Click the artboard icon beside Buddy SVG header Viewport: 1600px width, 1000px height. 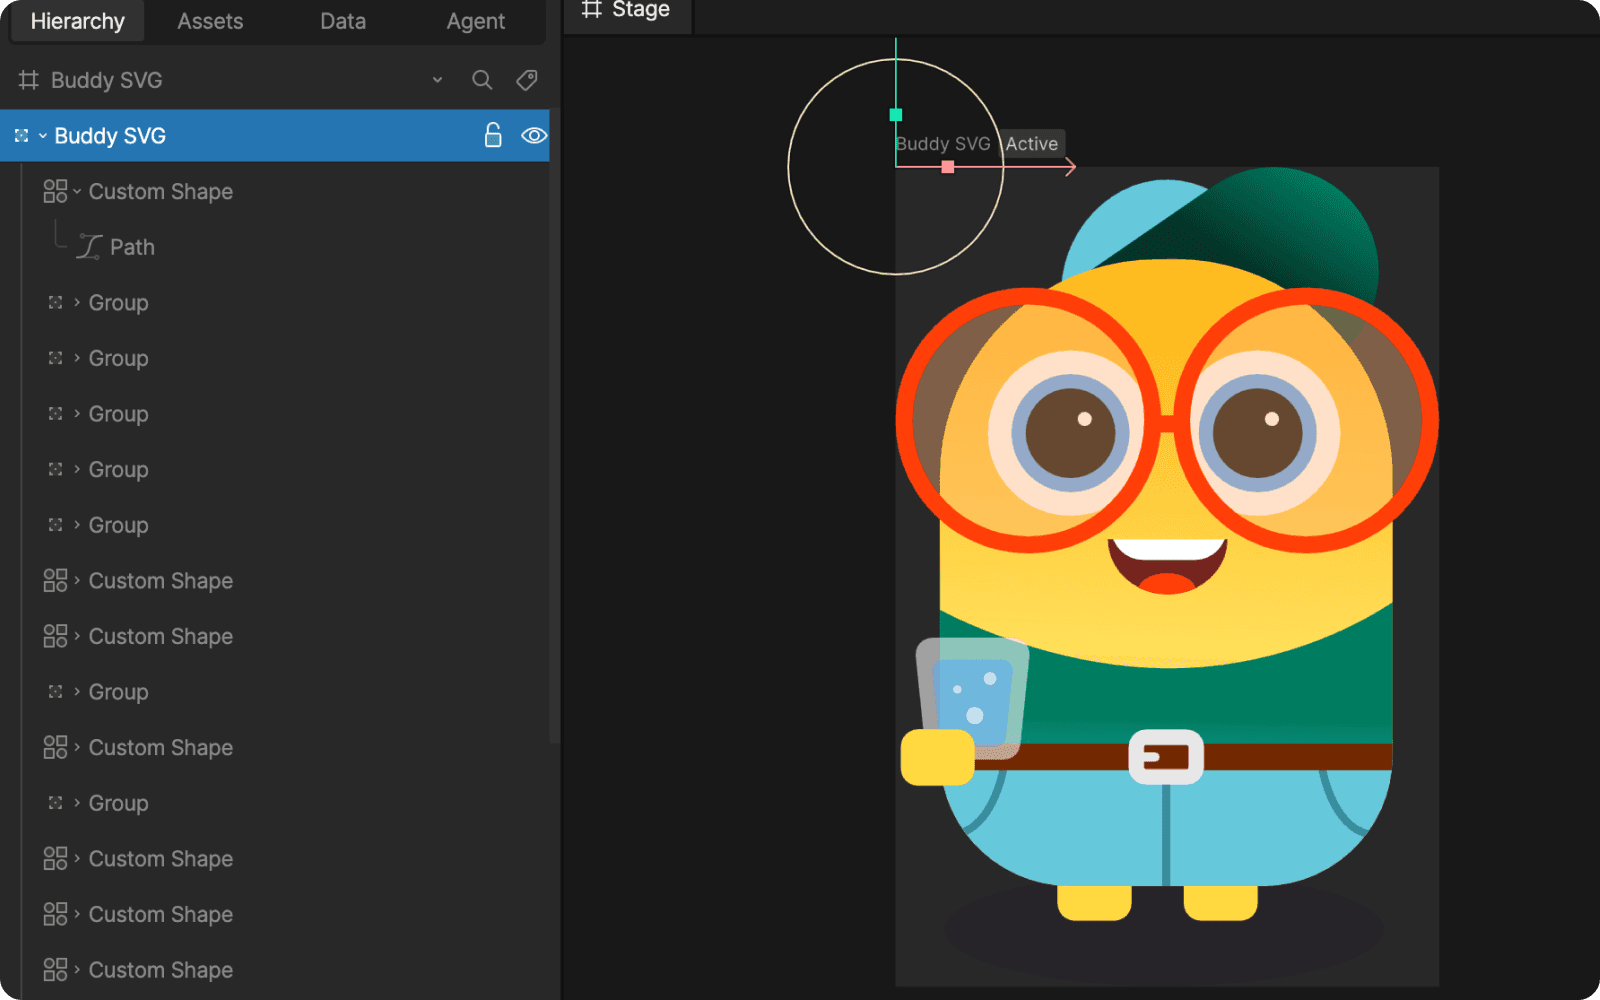(x=29, y=80)
